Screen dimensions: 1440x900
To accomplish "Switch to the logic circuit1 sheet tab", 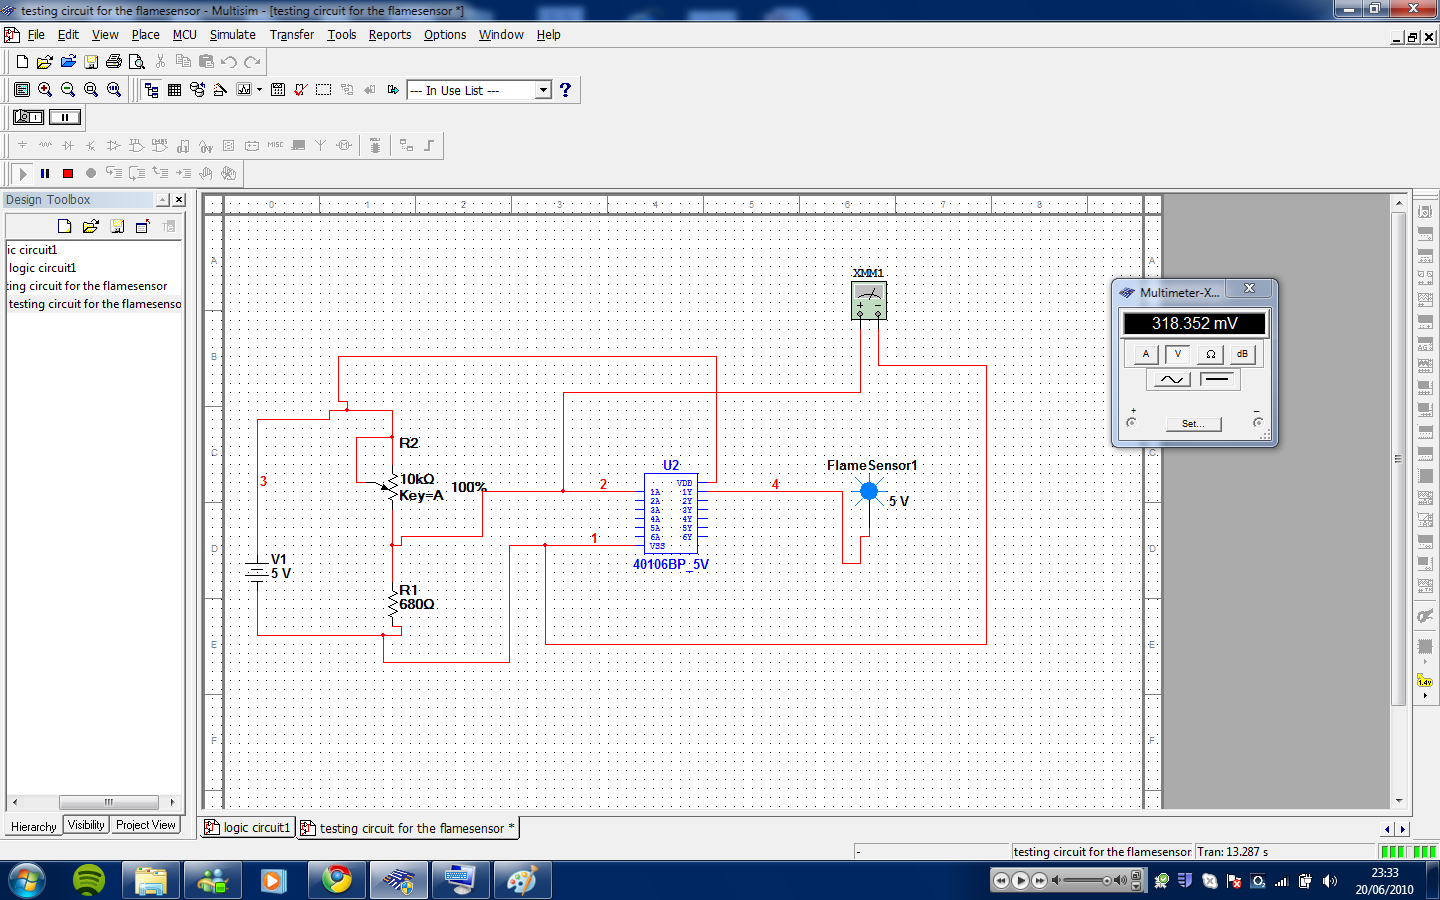I will point(248,828).
